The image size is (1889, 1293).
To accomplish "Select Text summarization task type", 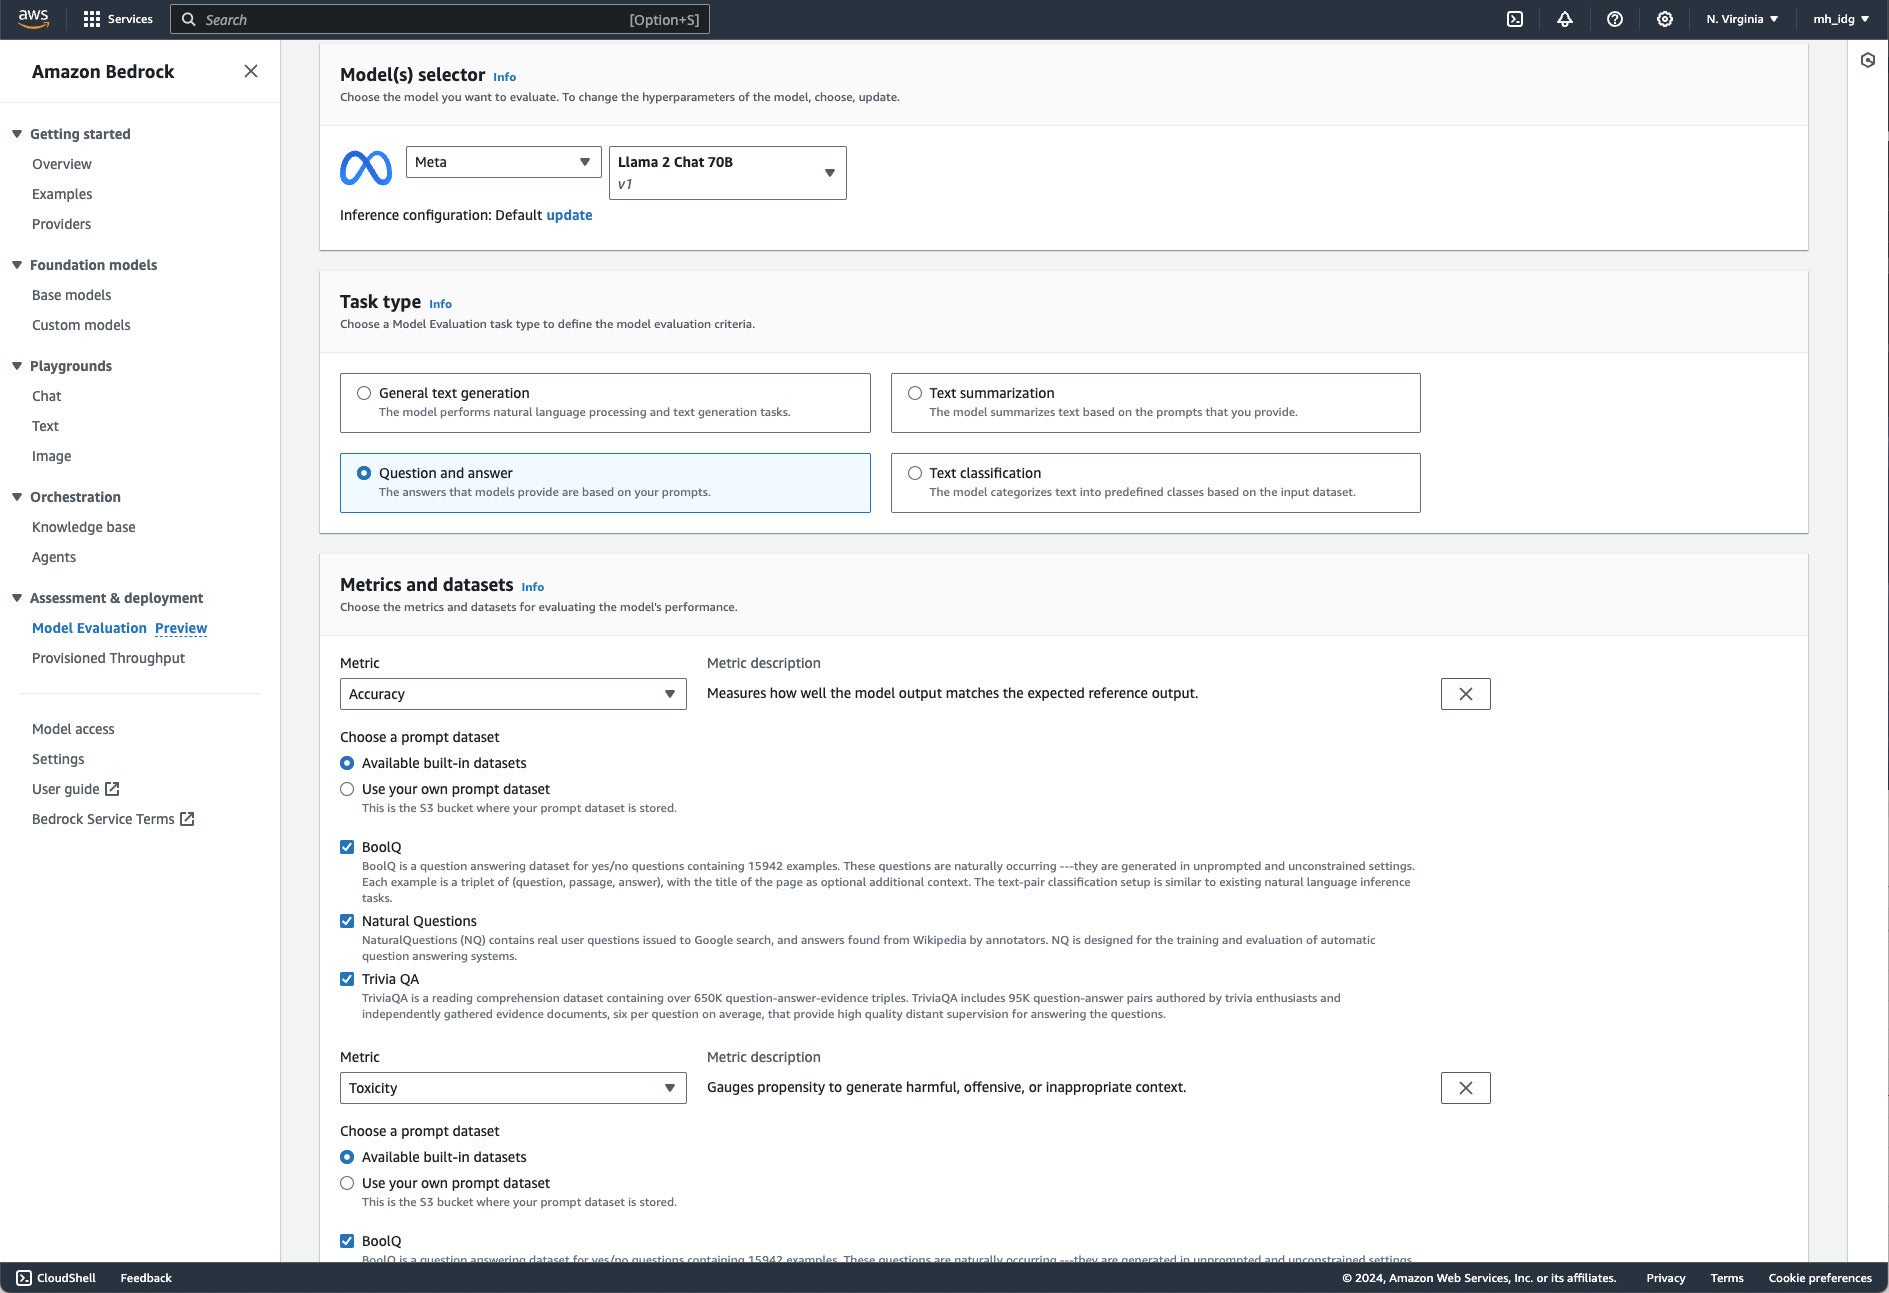I will (1155, 403).
